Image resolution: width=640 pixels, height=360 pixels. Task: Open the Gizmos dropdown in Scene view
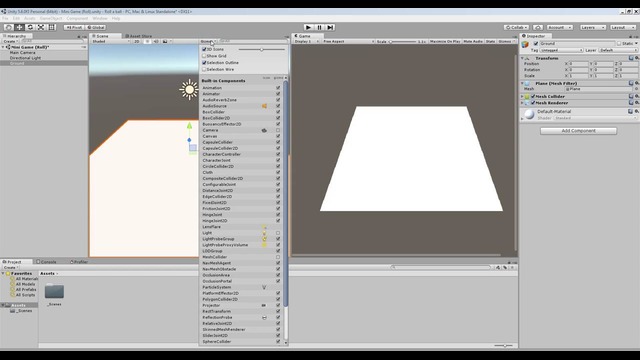coord(207,42)
